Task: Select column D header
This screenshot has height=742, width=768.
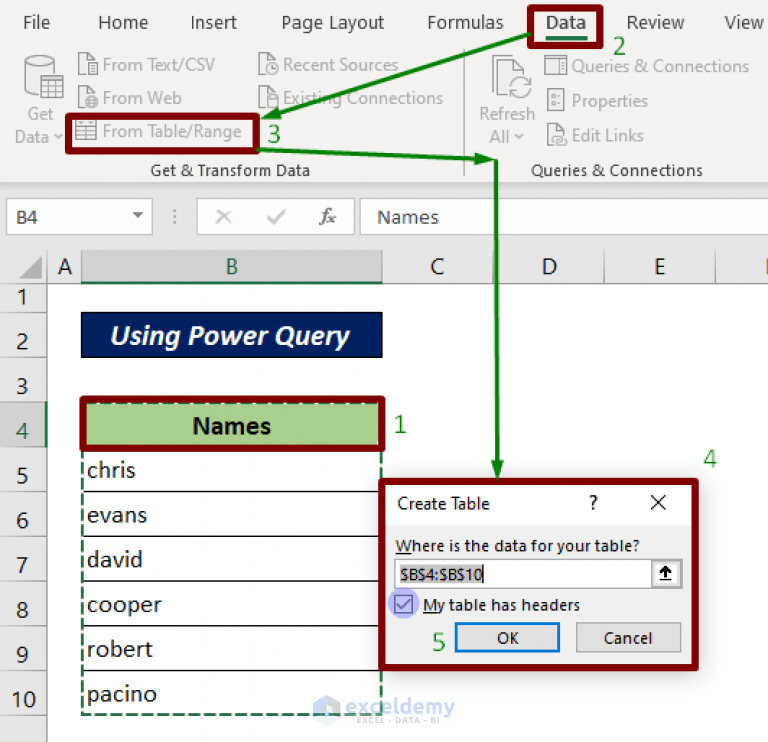Action: (x=549, y=267)
